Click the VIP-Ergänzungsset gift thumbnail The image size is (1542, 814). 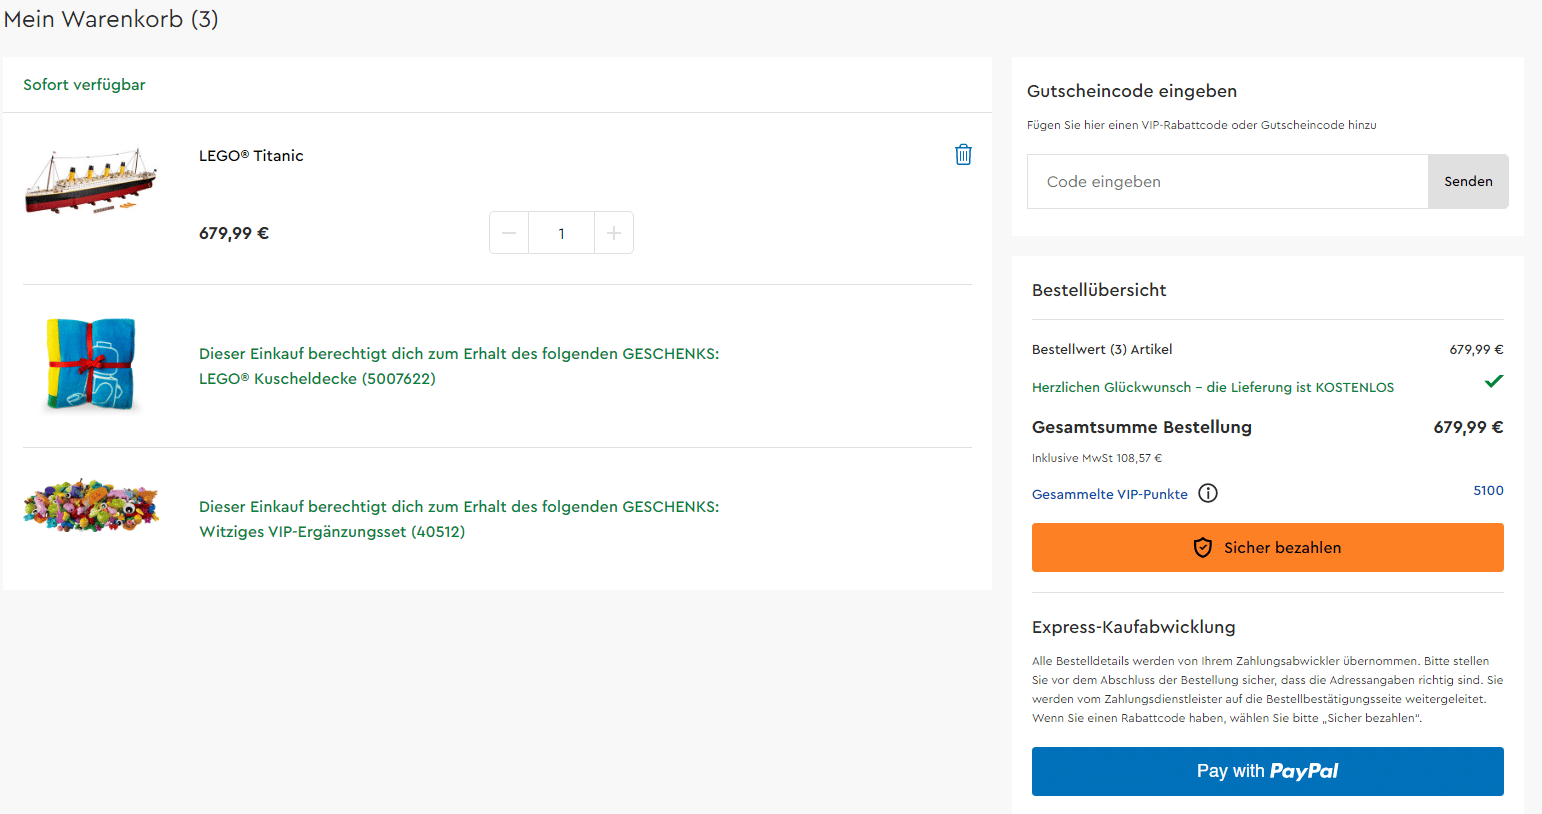coord(91,505)
